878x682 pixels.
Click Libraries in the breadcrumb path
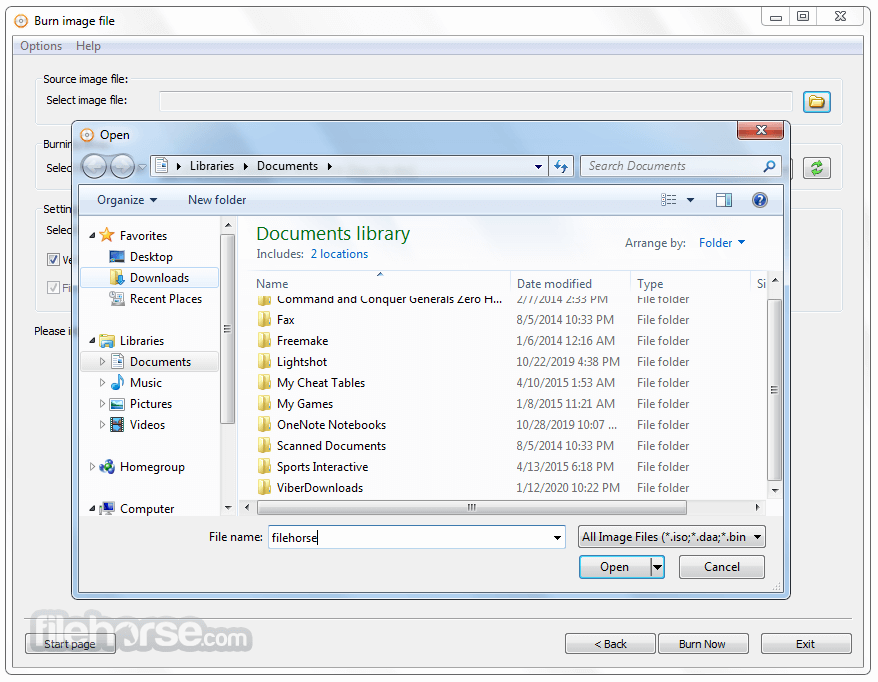[x=212, y=166]
